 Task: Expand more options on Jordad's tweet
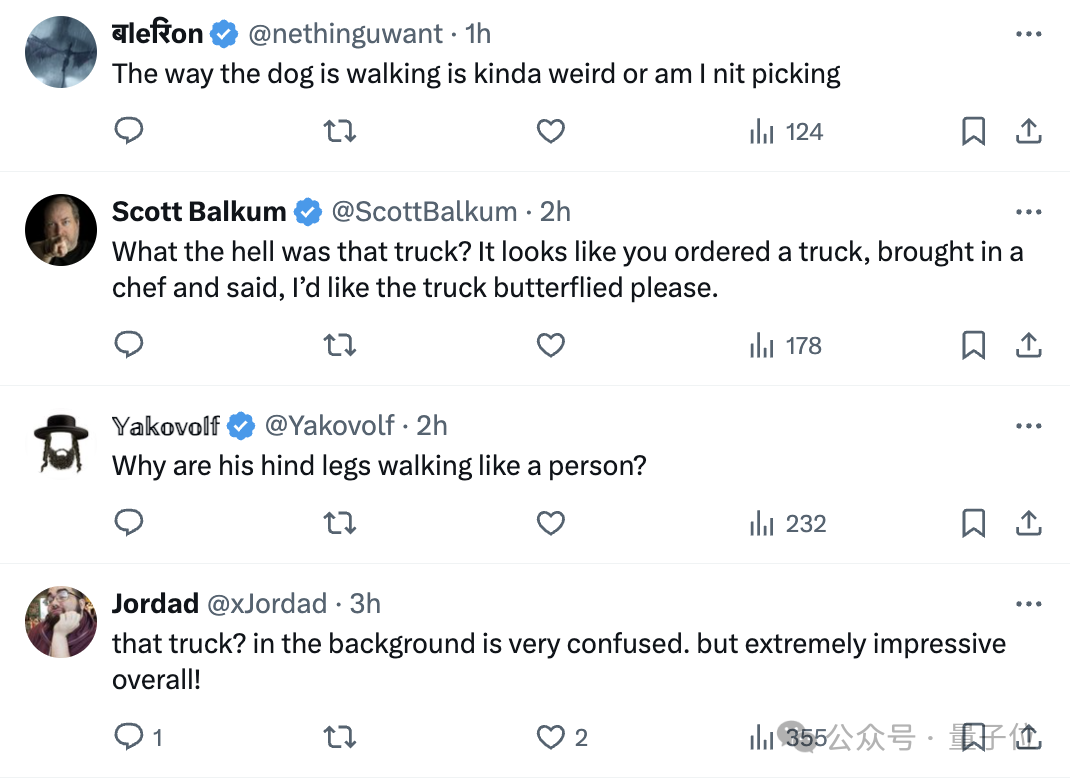1028,604
